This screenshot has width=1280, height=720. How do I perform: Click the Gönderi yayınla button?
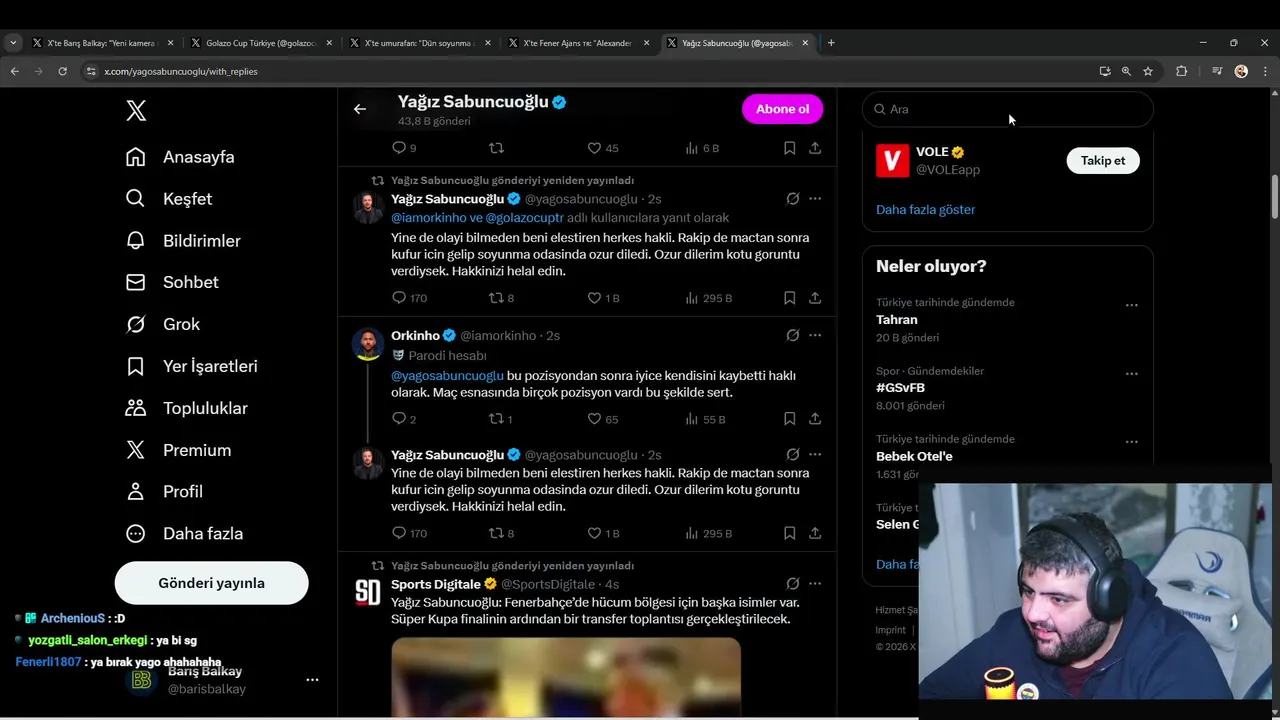211,583
